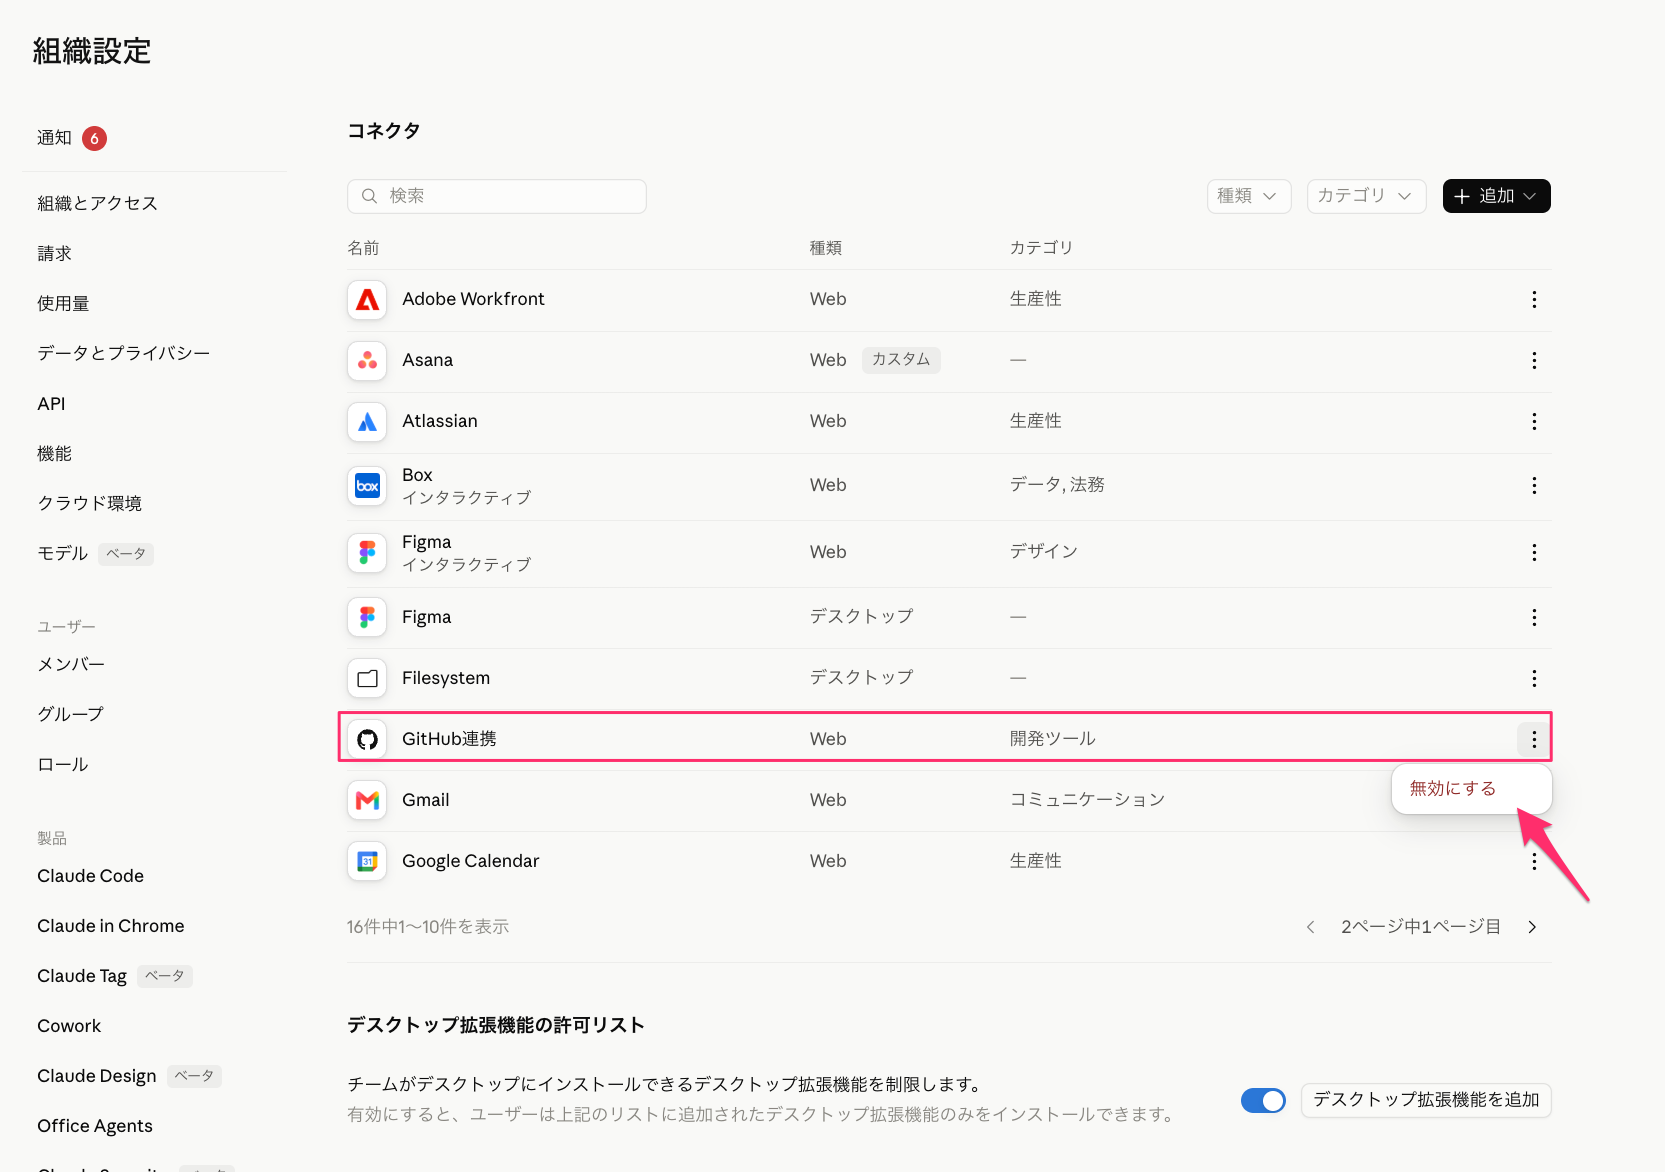Screen dimensions: 1665x1172
Task: Click the GitHub連携 connector name
Action: [x=449, y=740]
